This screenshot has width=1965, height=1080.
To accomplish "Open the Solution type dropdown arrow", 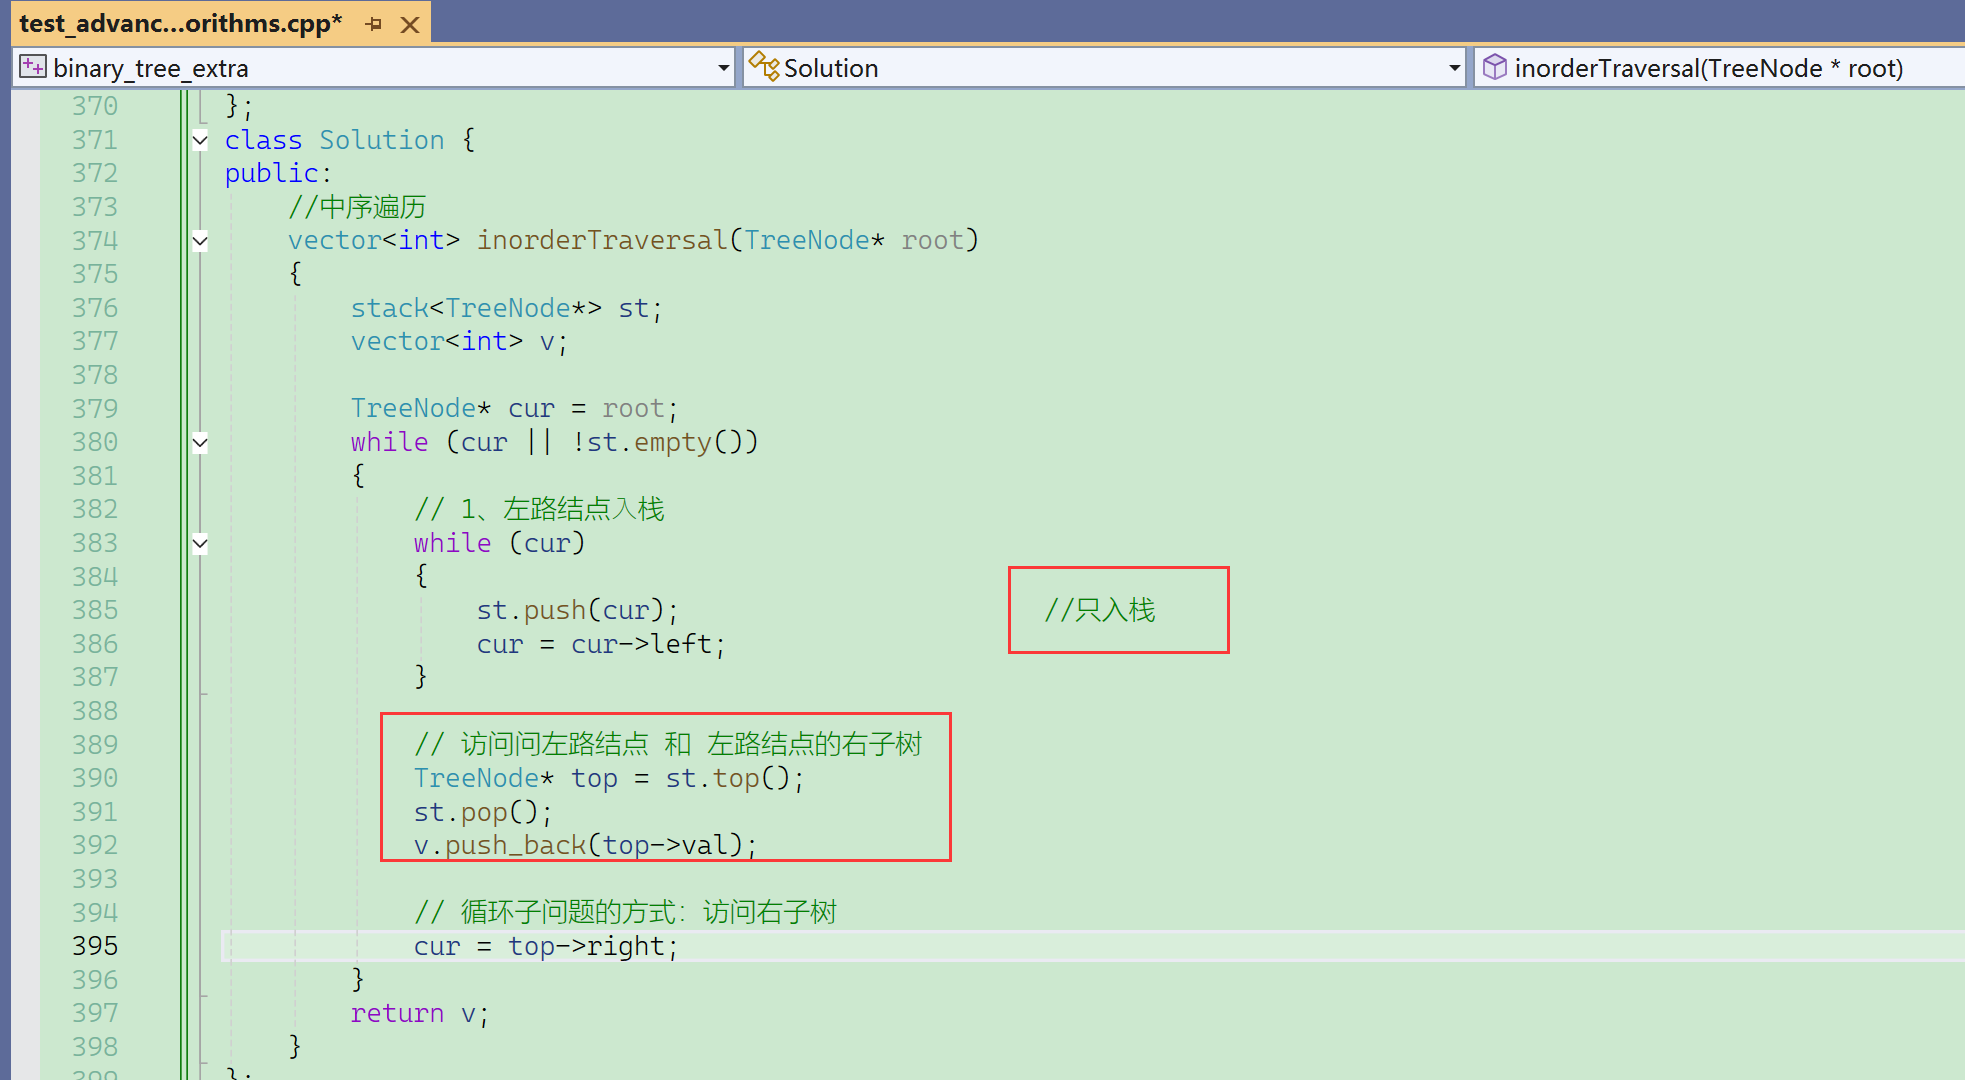I will (x=1454, y=68).
